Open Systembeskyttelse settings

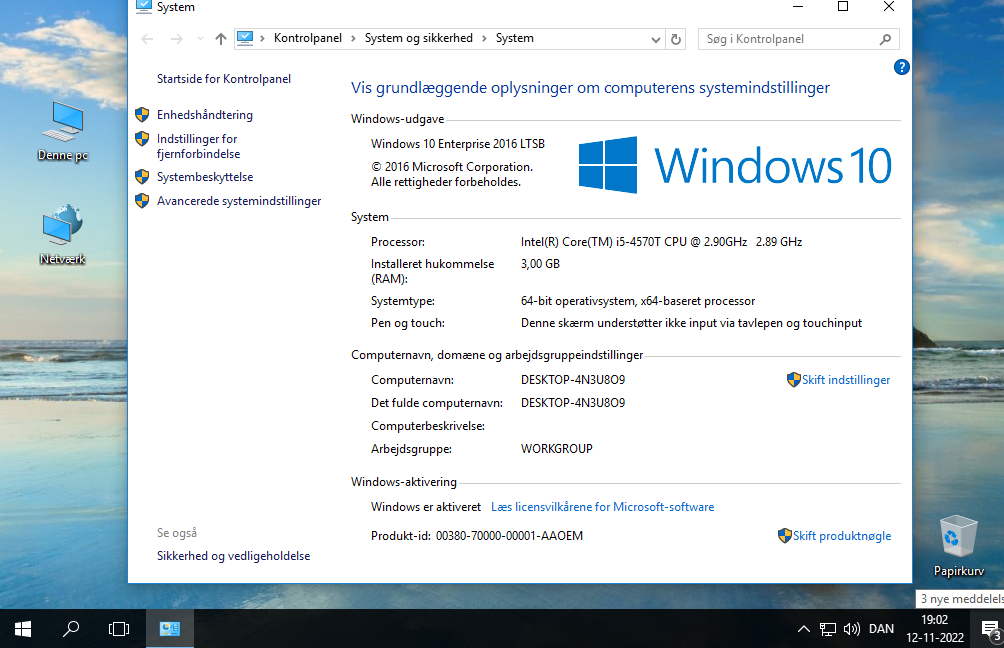pos(205,177)
